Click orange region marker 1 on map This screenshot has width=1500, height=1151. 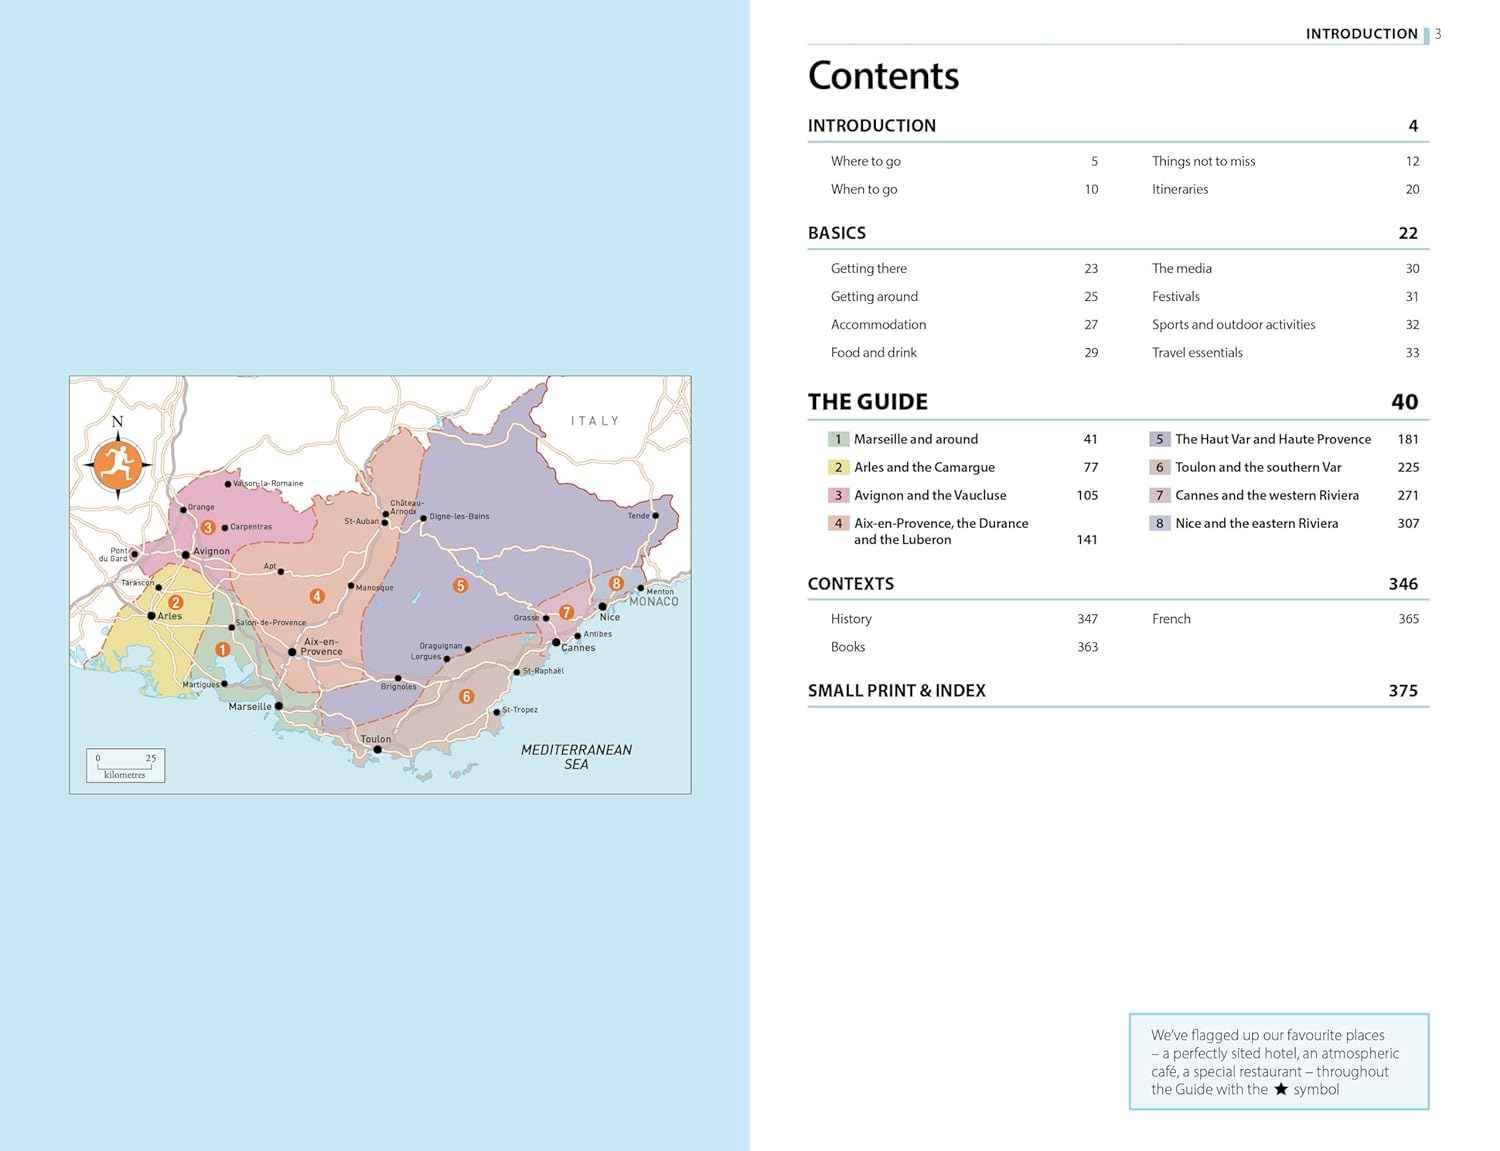[223, 649]
